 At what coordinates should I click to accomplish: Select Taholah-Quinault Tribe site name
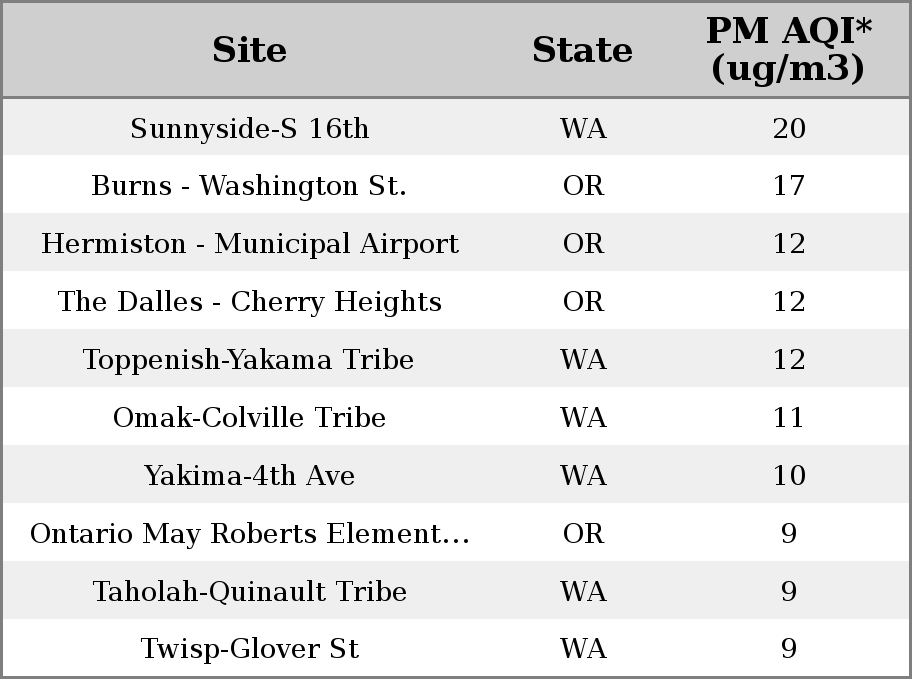[x=250, y=591]
